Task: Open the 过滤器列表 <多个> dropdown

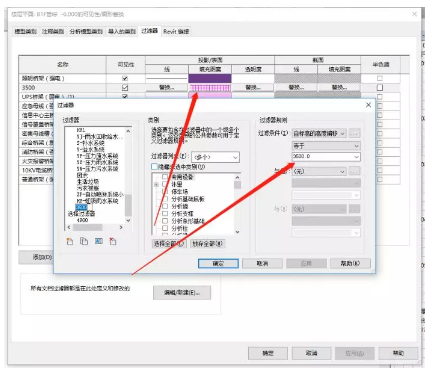Action: 215,157
